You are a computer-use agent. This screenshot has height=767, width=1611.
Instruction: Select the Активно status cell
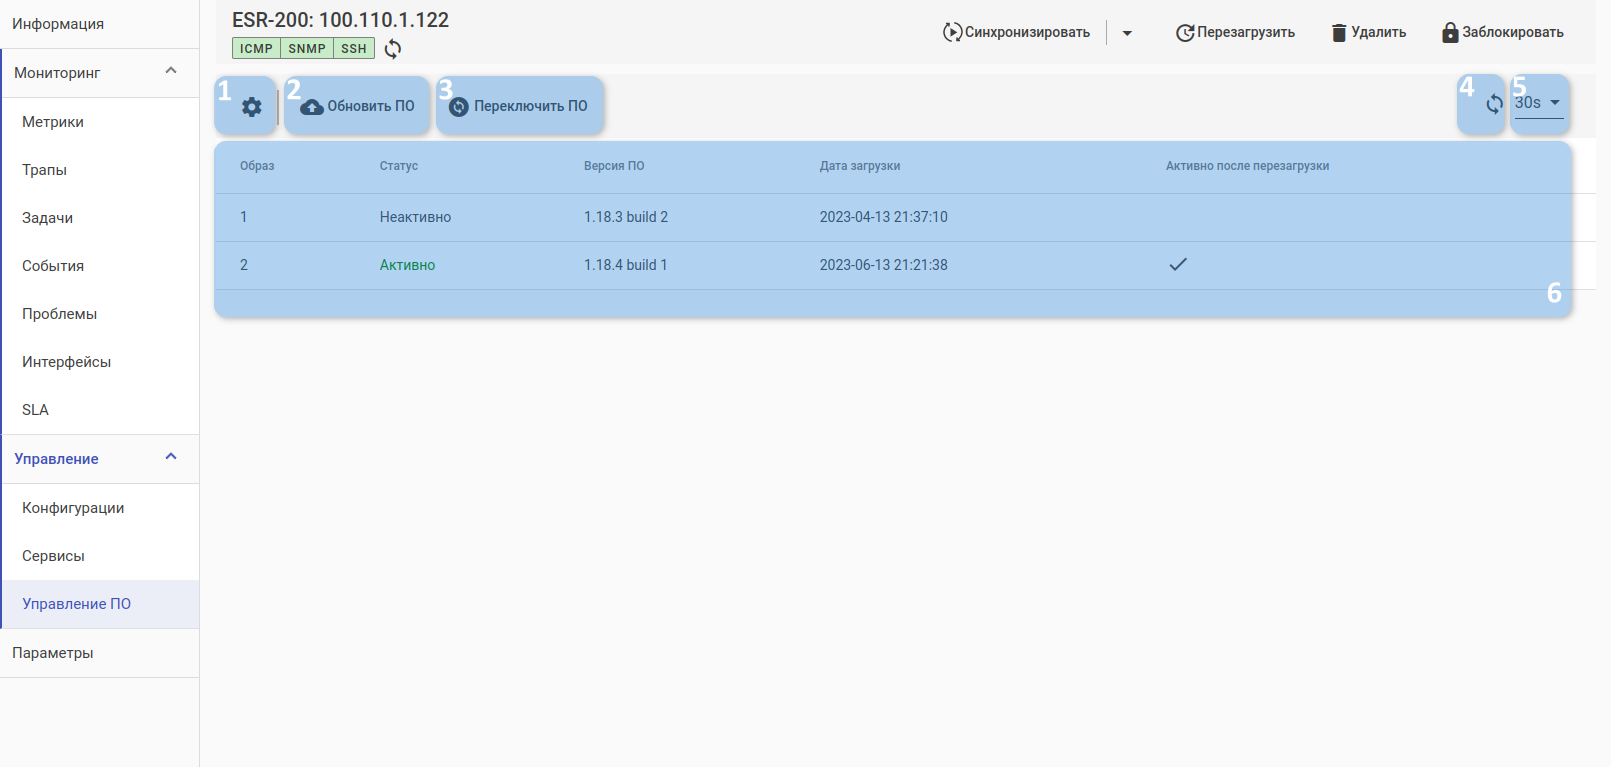point(407,265)
